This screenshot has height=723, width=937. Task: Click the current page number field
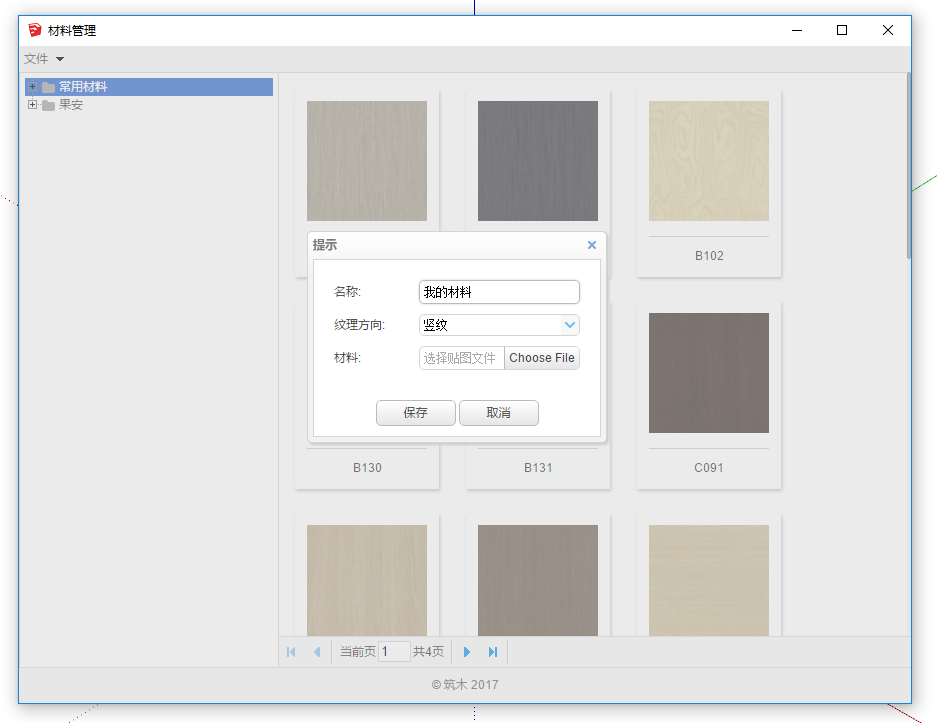point(394,652)
